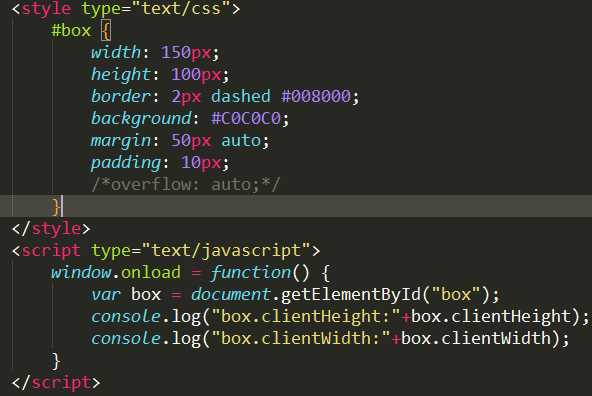Click the box.clientHeight expression after plus
Screen dimensions: 592x396
click(x=490, y=316)
